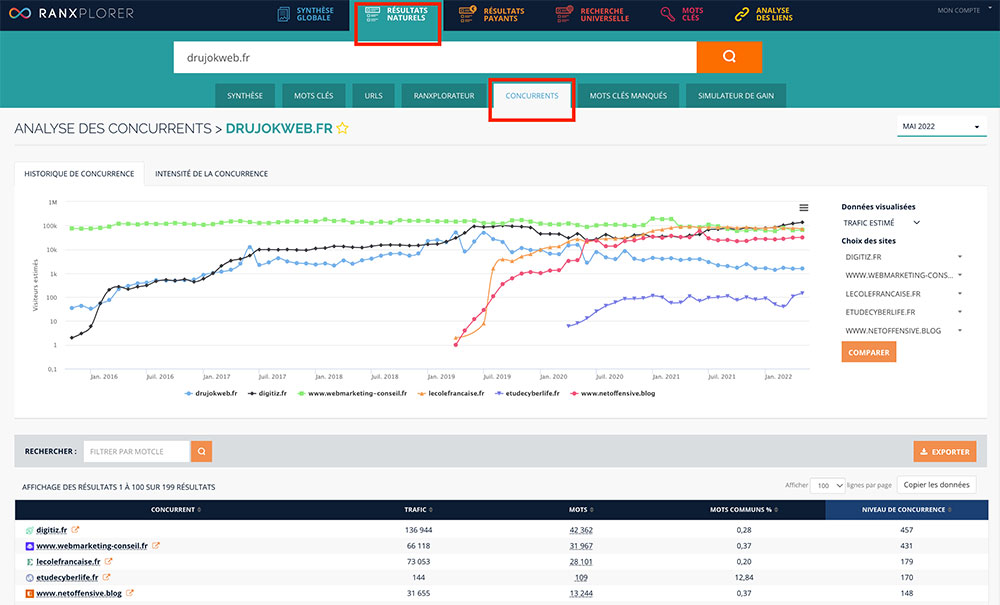Click the orange search magnifier button
This screenshot has width=1000, height=605.
(729, 57)
